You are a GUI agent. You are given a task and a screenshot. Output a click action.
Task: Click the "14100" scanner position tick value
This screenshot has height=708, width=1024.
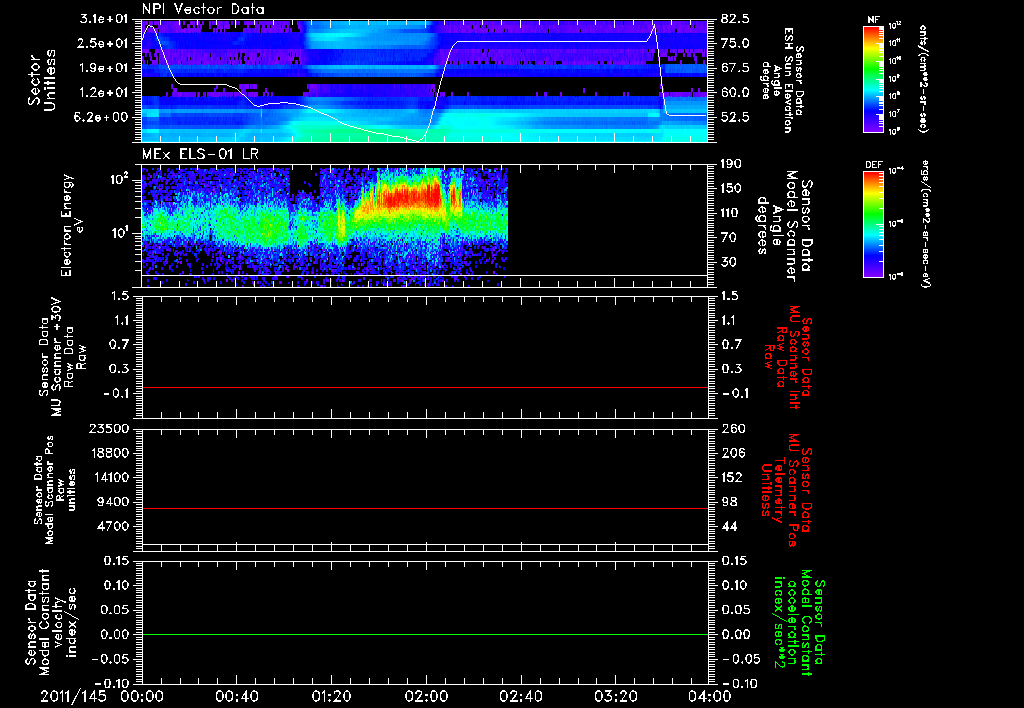(x=110, y=477)
